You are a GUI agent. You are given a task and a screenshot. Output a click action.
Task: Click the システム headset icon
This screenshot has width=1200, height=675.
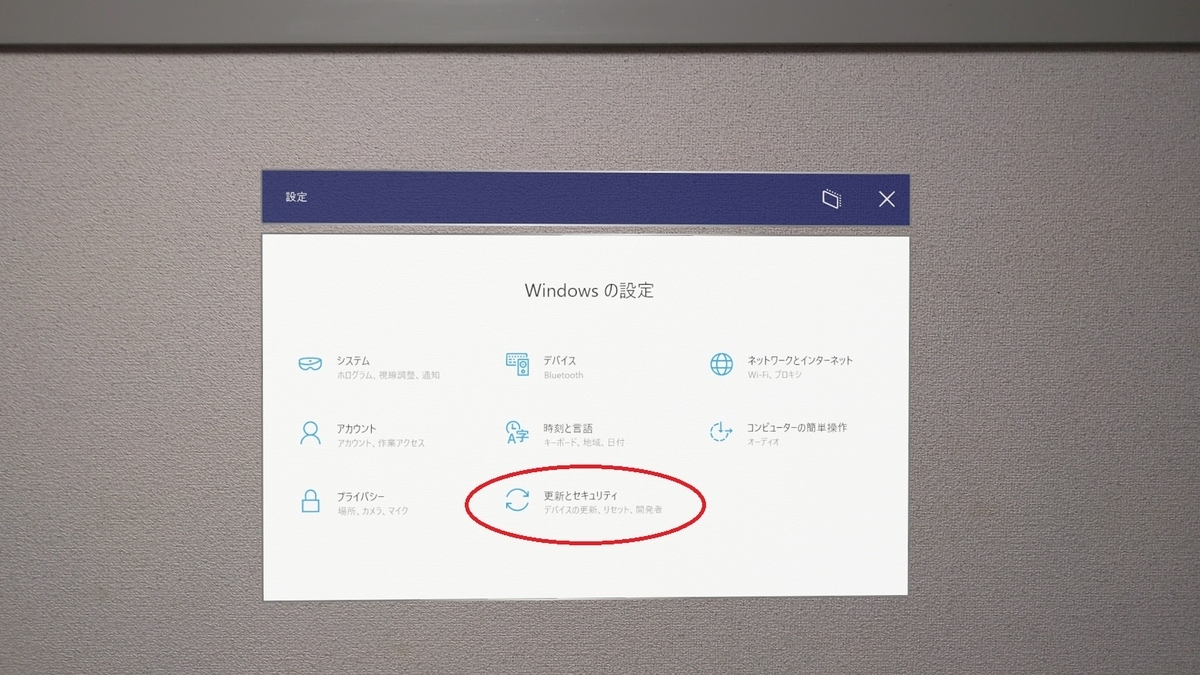click(x=310, y=365)
